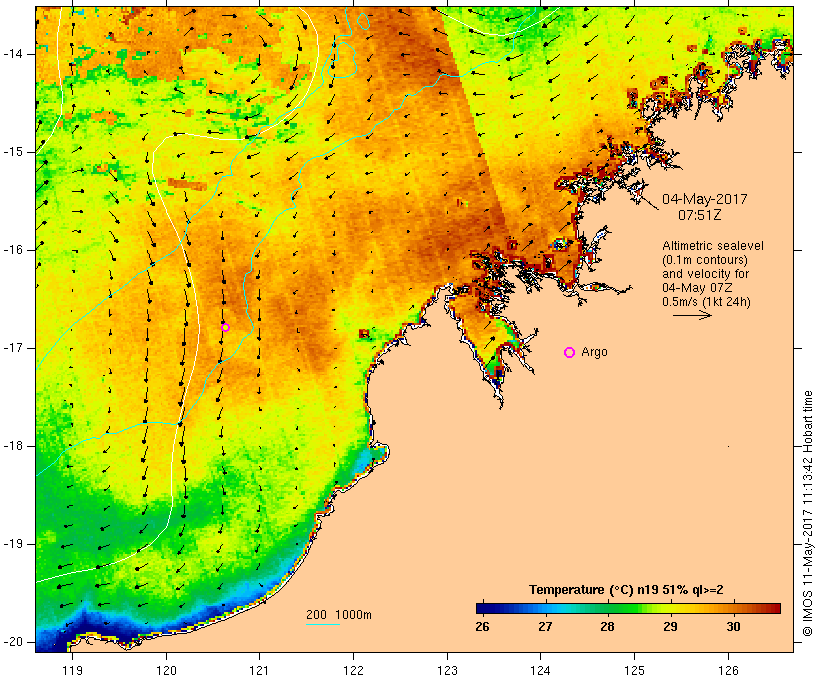Viewport: 820px width, 680px height.
Task: Click the longitude label 126
Action: [x=728, y=670]
